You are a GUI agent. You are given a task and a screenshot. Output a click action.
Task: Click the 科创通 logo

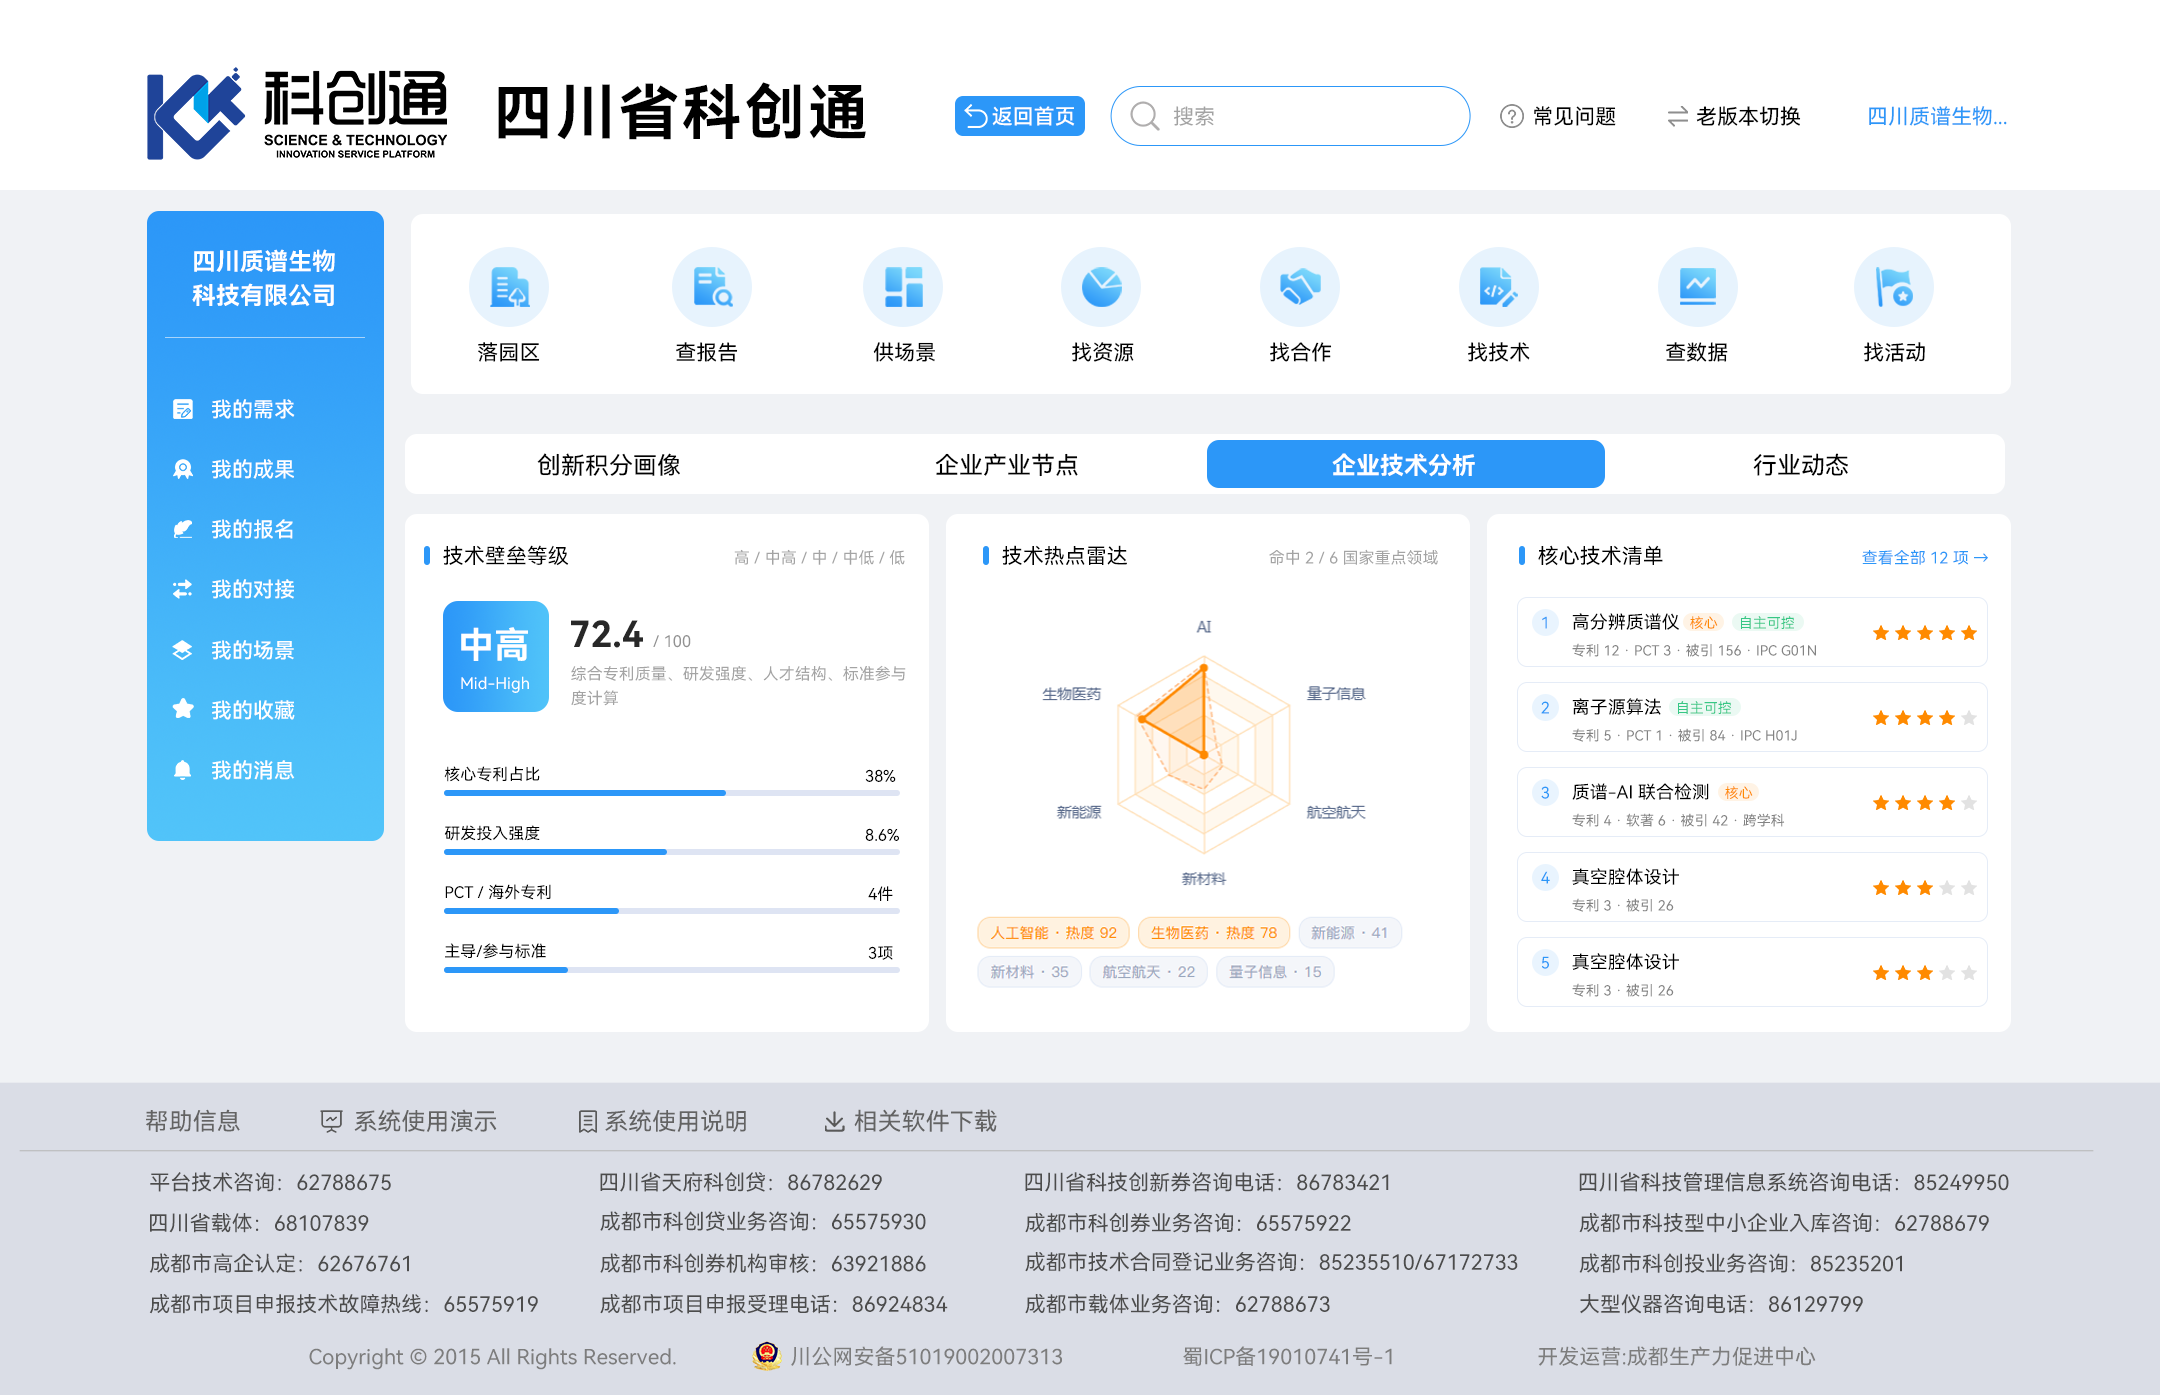[297, 114]
